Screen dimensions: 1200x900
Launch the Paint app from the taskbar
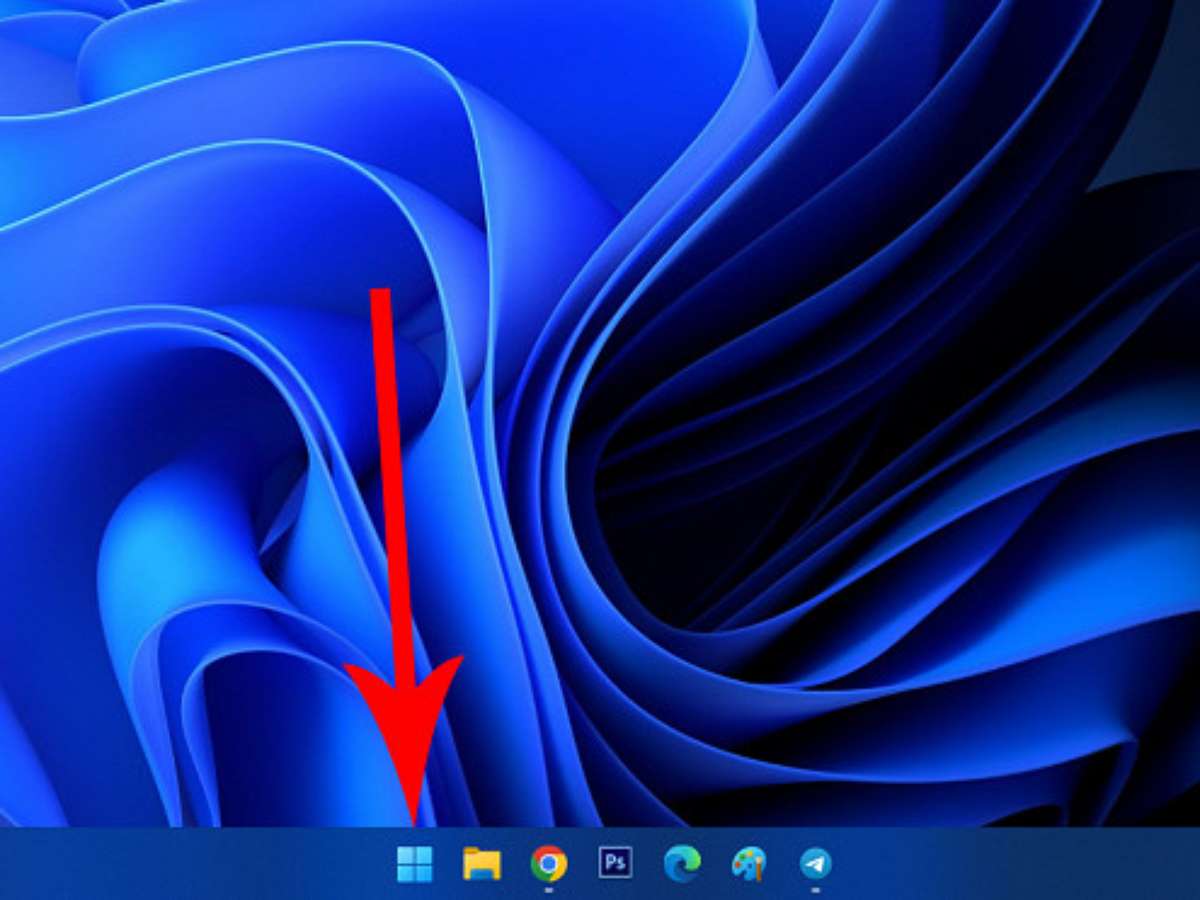(748, 863)
